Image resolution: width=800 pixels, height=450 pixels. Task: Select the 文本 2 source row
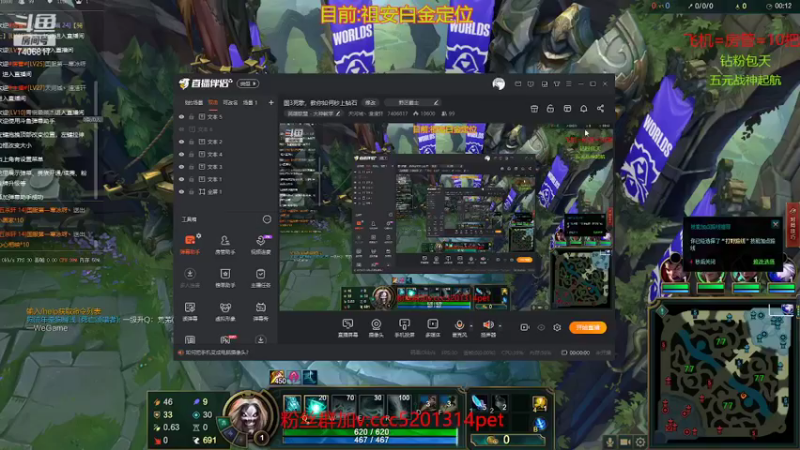[x=224, y=142]
